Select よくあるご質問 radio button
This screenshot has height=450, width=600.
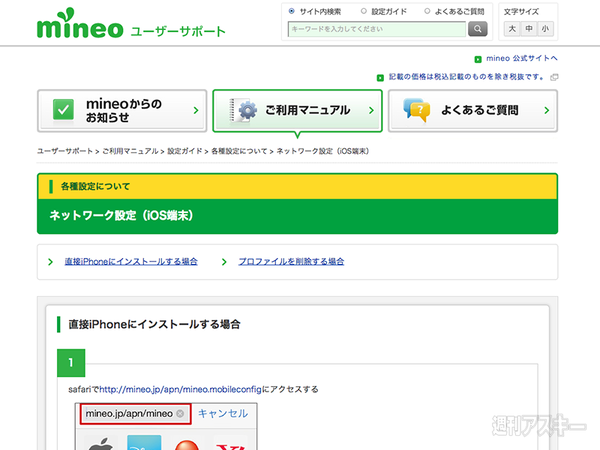[427, 11]
